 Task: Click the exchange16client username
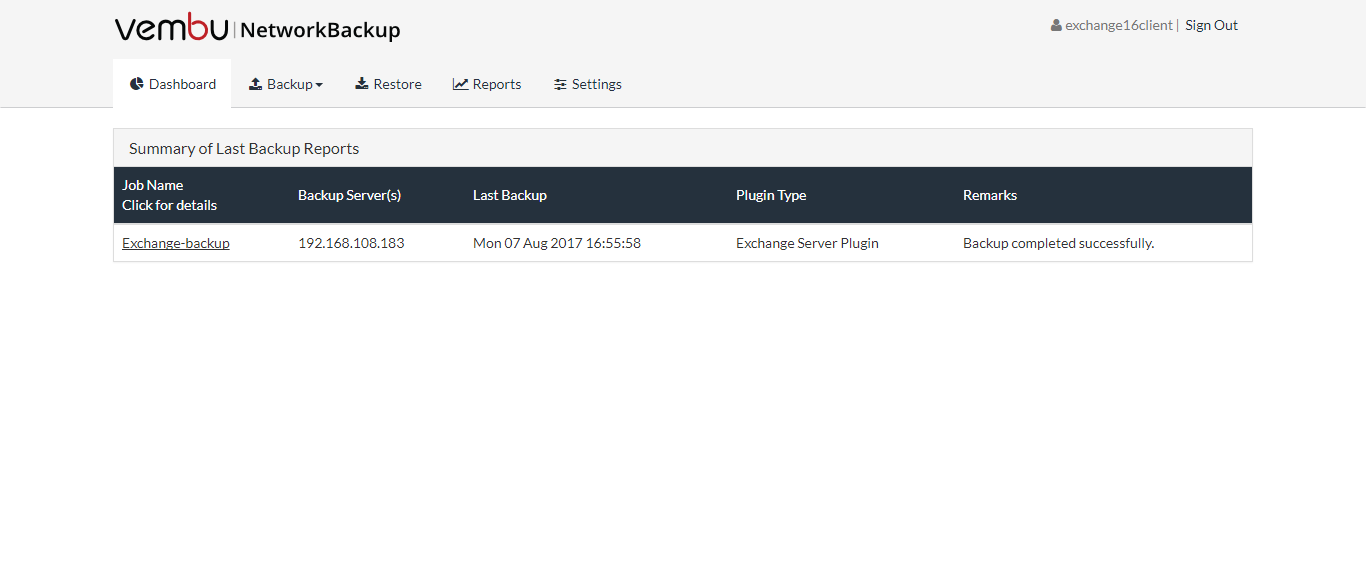click(x=1119, y=25)
